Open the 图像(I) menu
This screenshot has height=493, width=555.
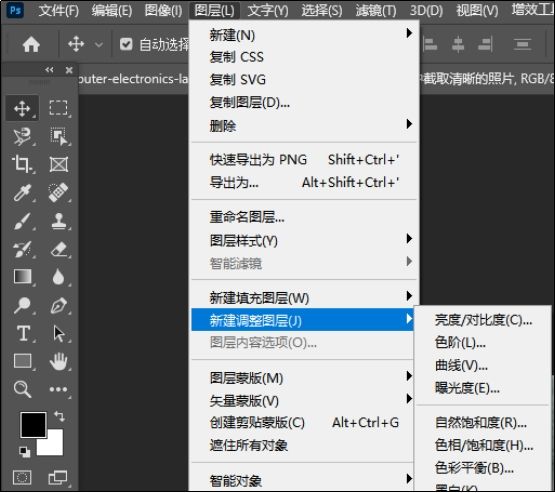click(x=163, y=11)
